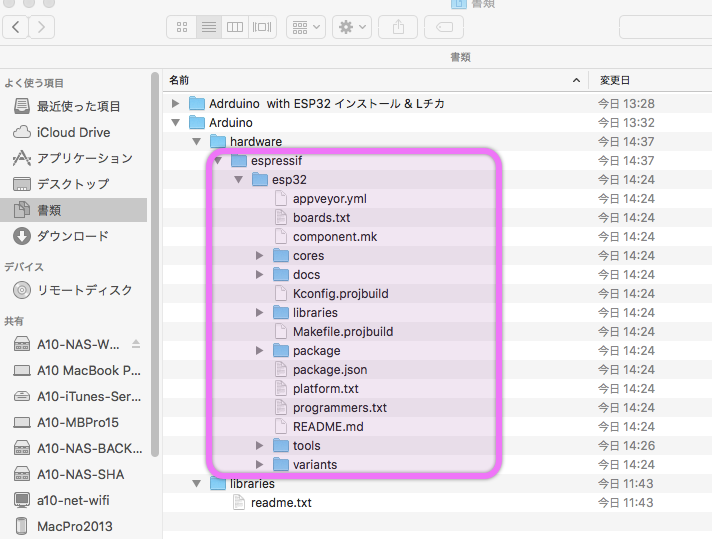This screenshot has width=712, height=539.
Task: Collapse the esp32 folder triangle
Action: 238,180
